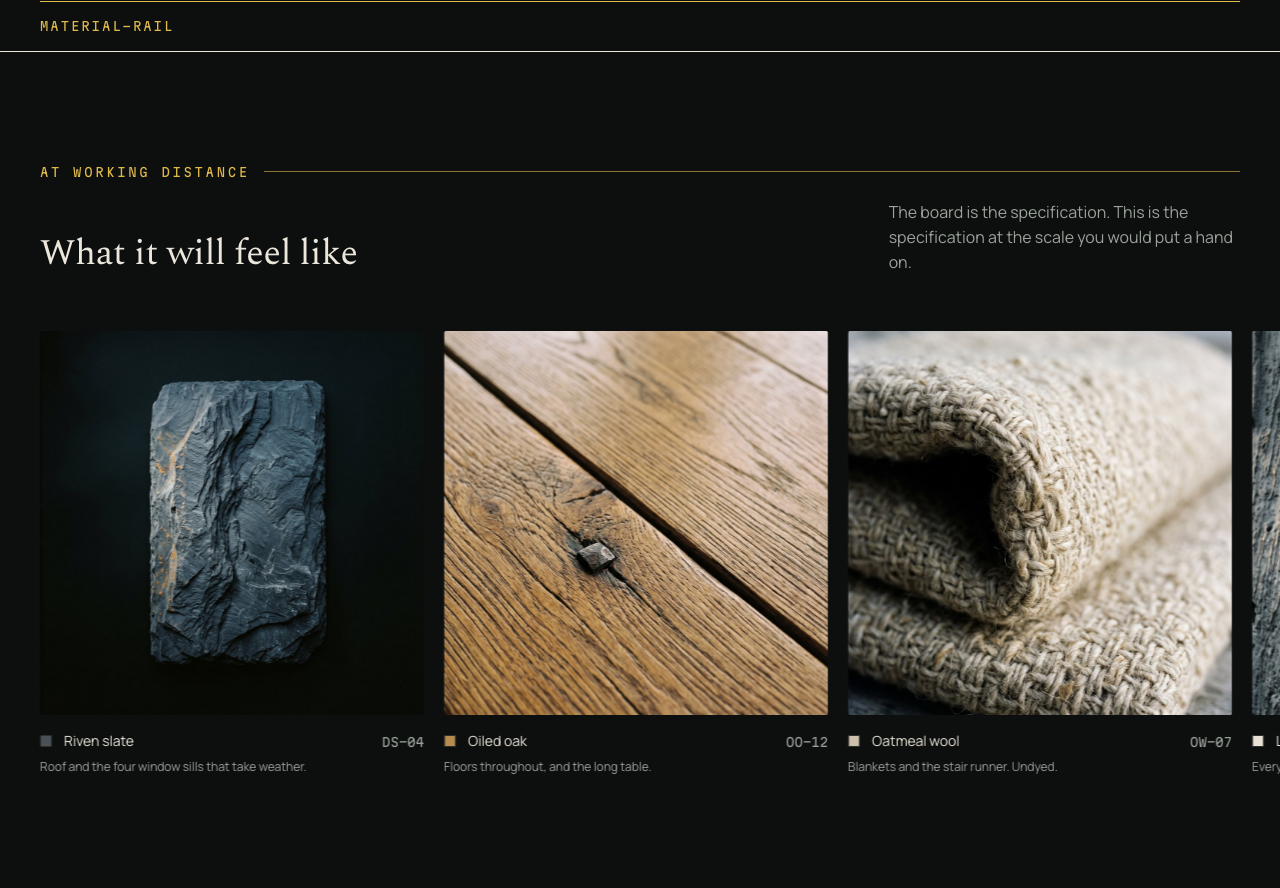
Task: Click the 'Roof and the four window sills' caption
Action: click(173, 767)
